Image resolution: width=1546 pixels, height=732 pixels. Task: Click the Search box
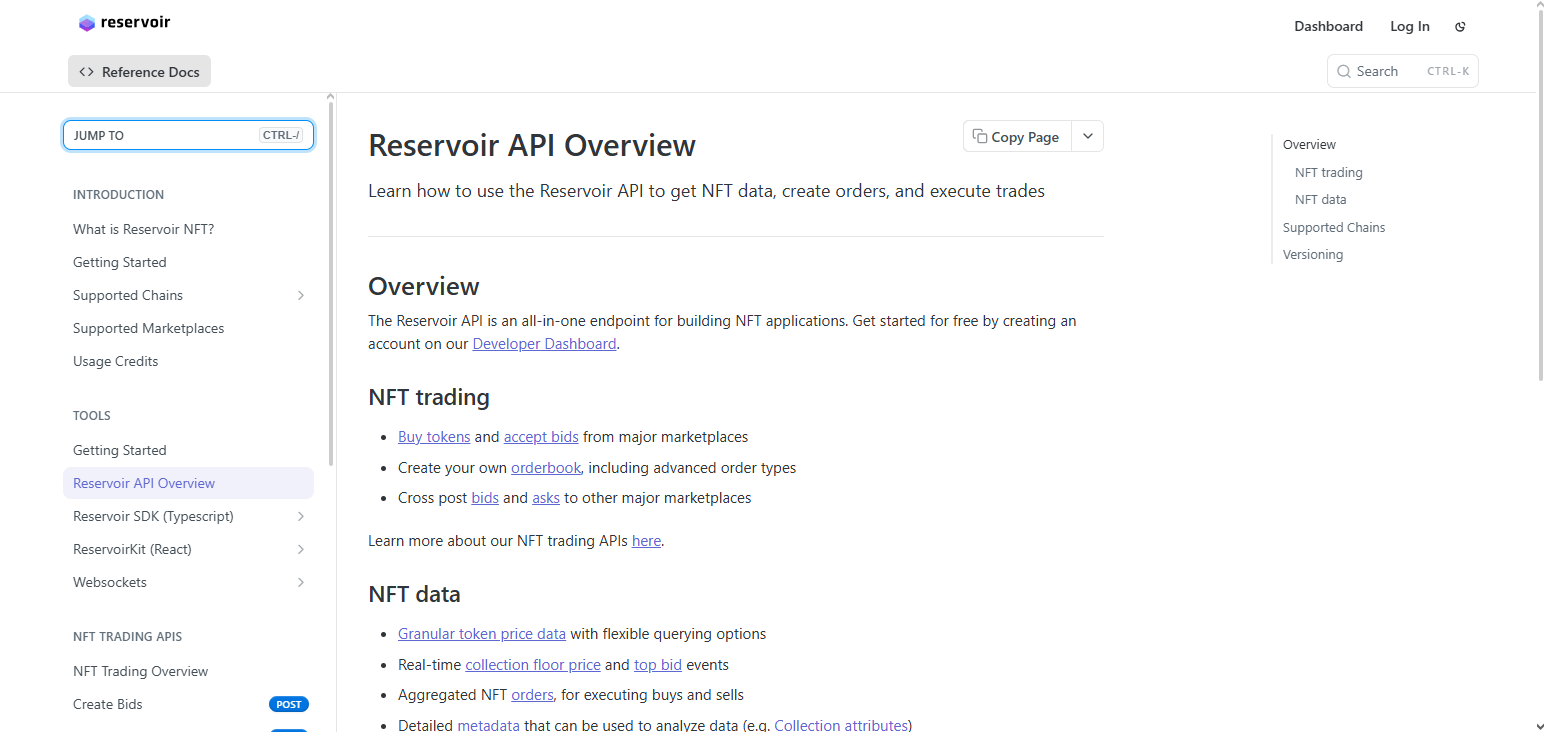coord(1402,71)
